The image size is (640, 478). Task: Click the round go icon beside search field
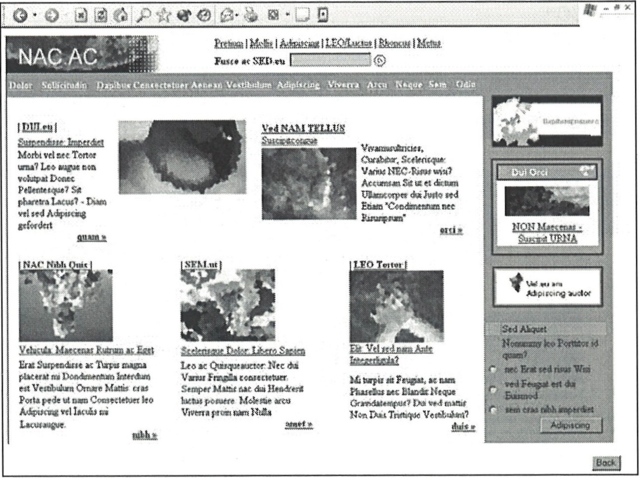(x=380, y=61)
